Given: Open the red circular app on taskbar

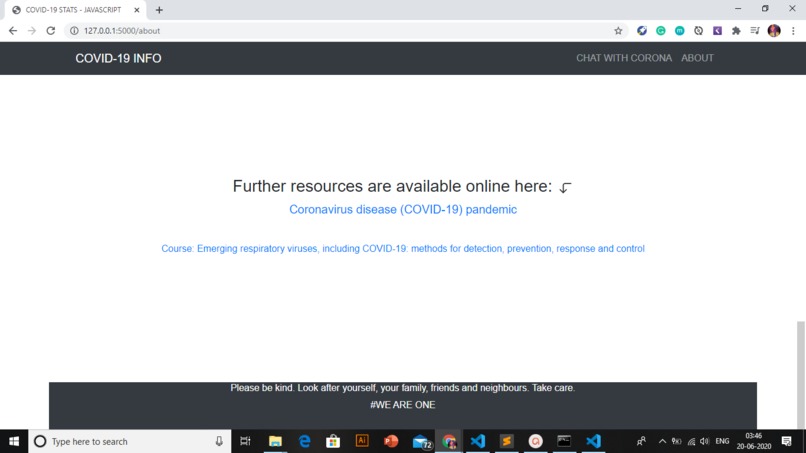Looking at the screenshot, I should [536, 441].
